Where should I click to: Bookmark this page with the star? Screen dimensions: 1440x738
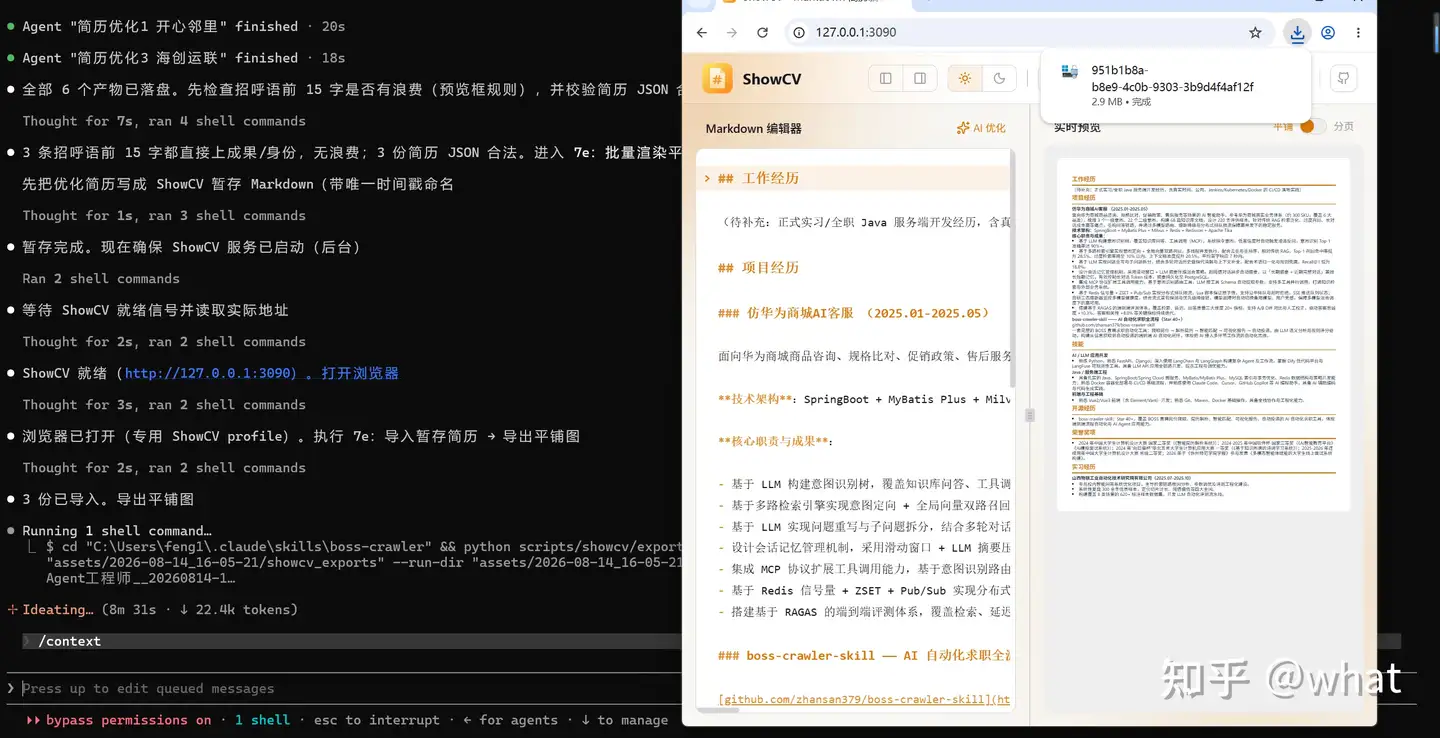(x=1255, y=32)
